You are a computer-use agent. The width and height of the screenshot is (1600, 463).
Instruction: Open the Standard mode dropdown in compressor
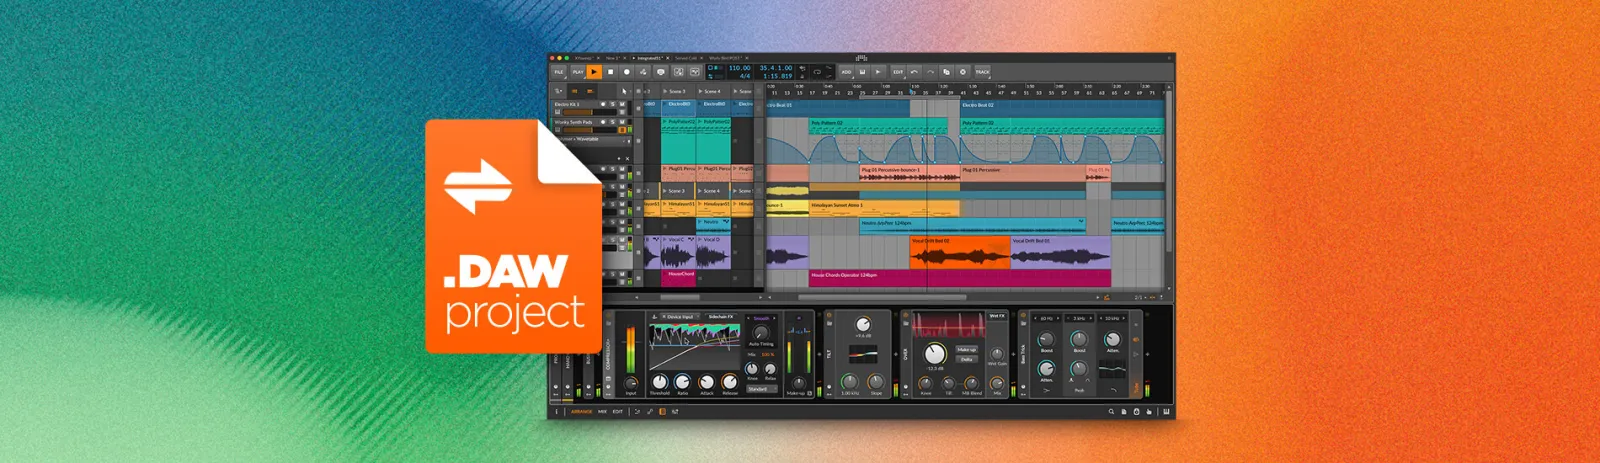tap(762, 389)
